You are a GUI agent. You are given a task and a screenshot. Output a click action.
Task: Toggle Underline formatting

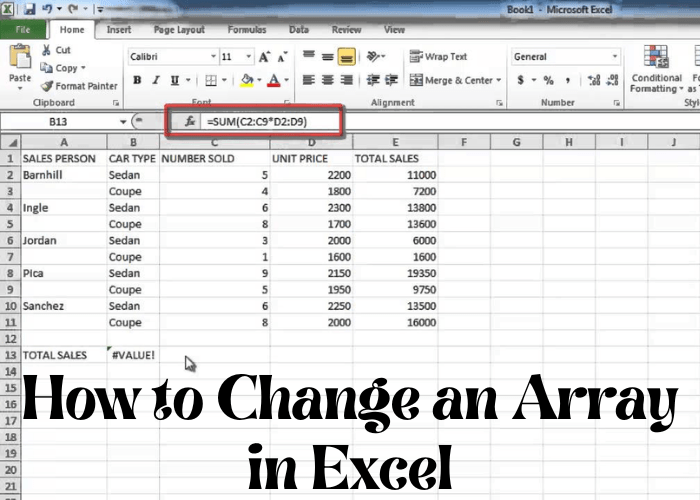pyautogui.click(x=175, y=80)
